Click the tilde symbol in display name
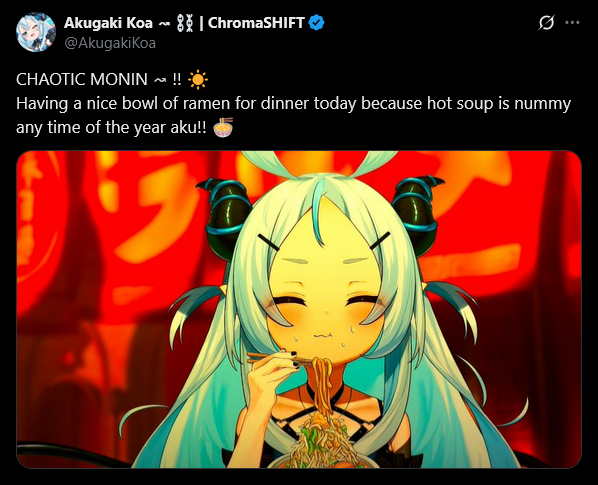The height and width of the screenshot is (485, 598). [164, 24]
